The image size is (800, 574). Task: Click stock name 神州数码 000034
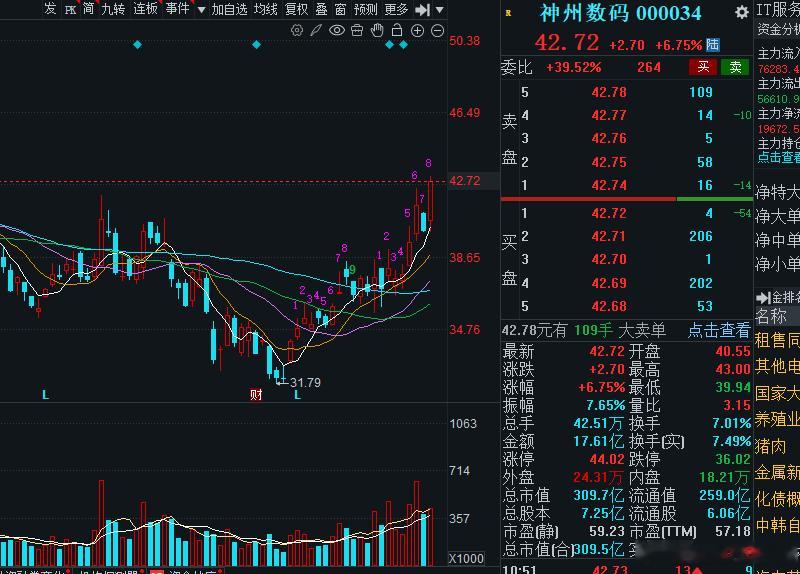(621, 13)
